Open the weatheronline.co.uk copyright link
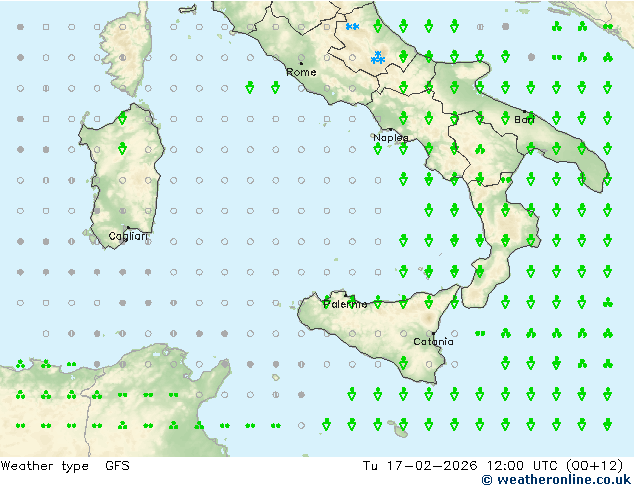Image resolution: width=634 pixels, height=490 pixels. [x=556, y=480]
